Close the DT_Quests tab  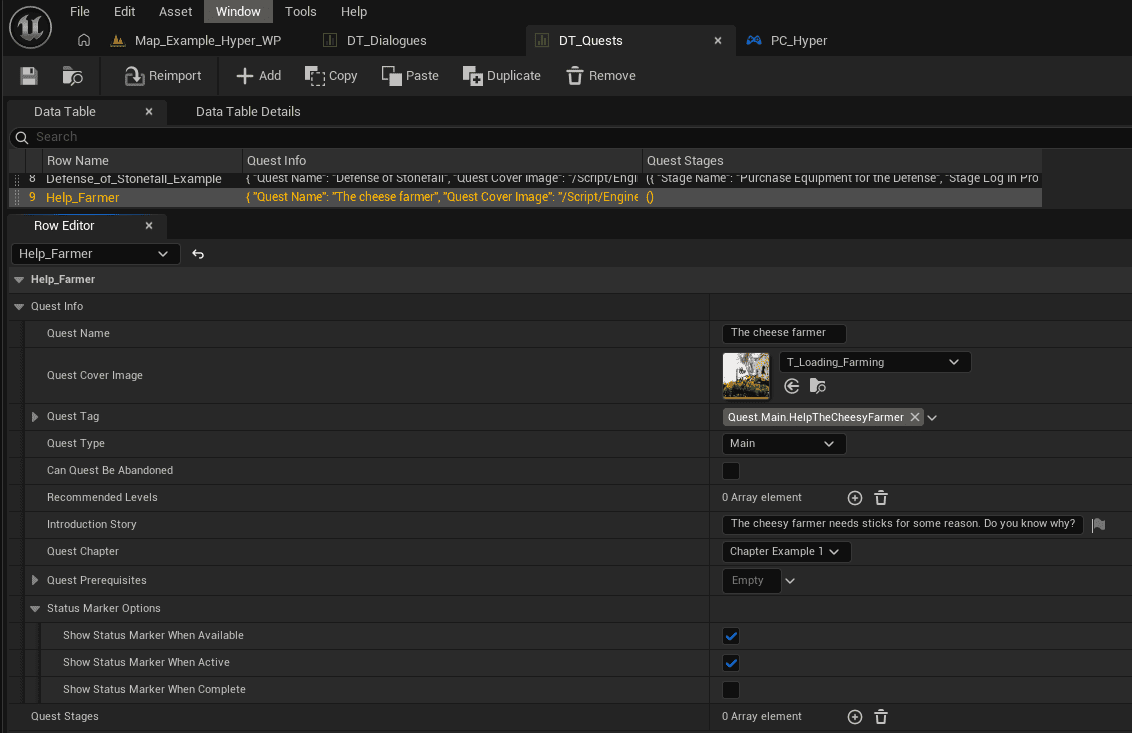click(x=718, y=41)
